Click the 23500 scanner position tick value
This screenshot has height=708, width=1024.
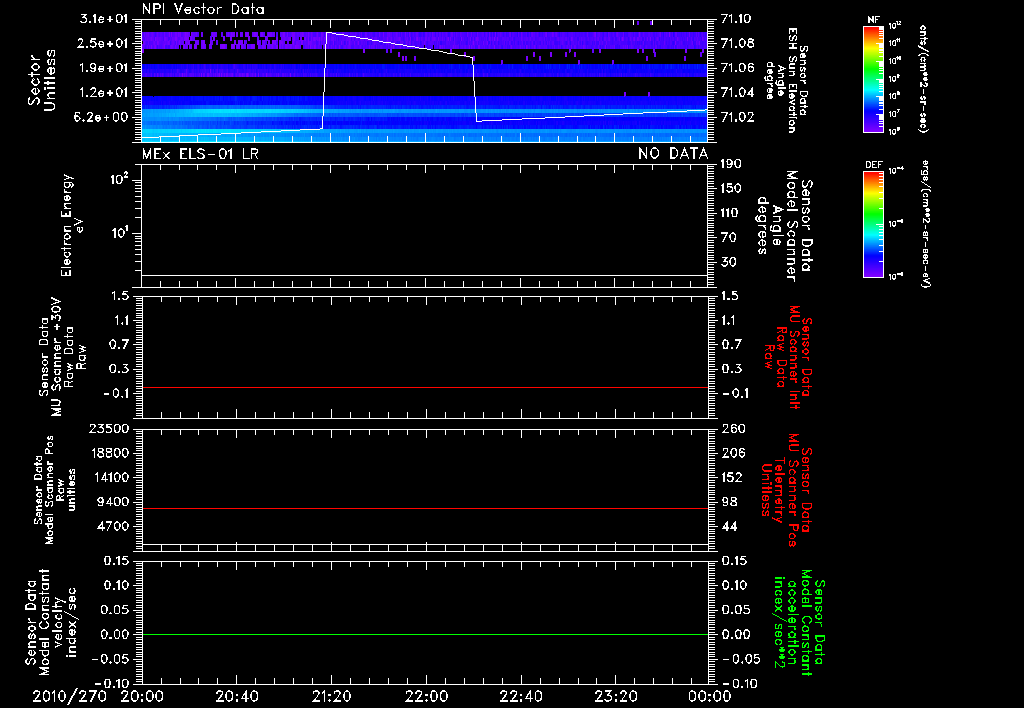click(x=108, y=429)
